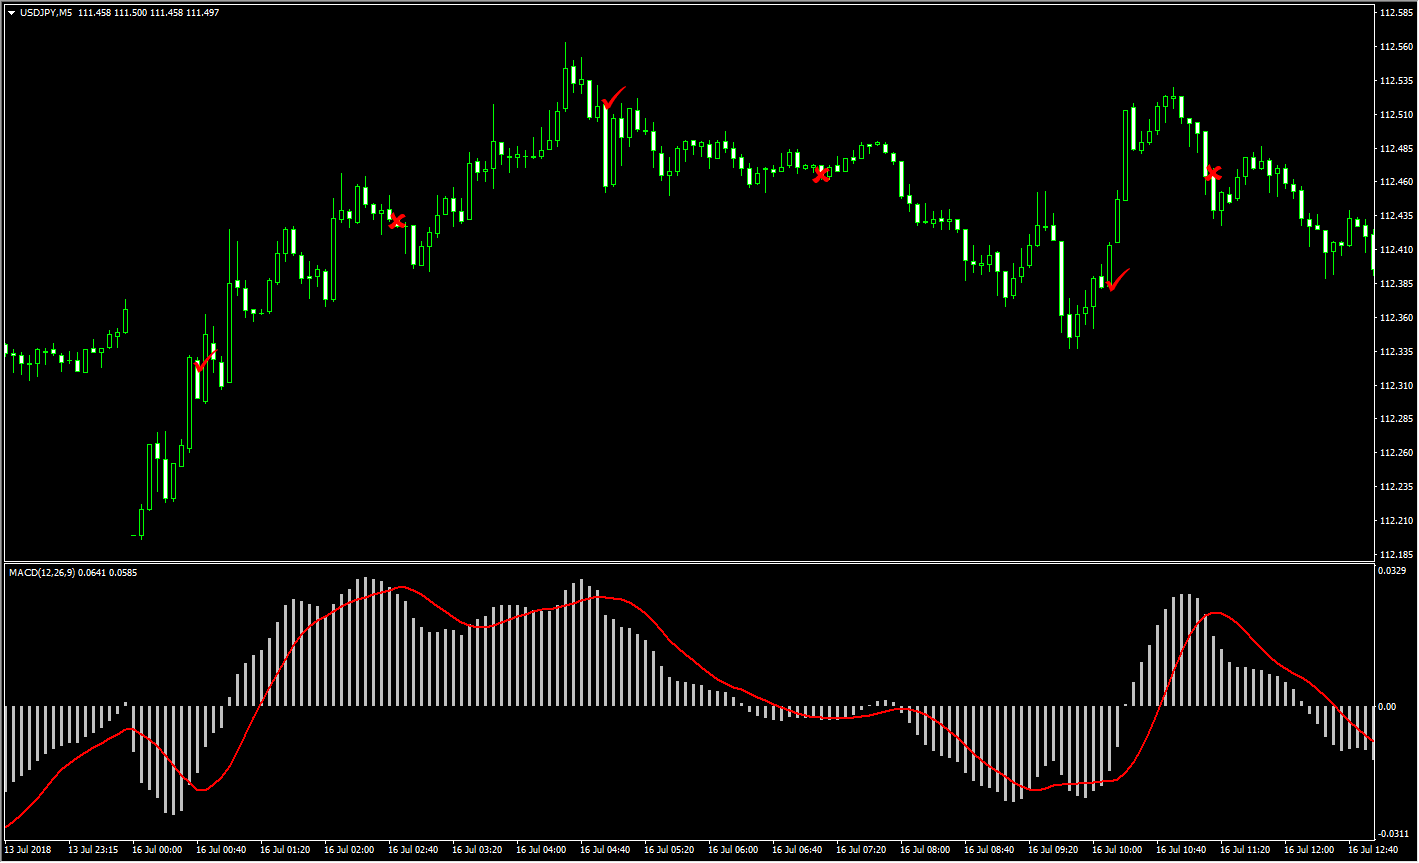Click the 112.410 price axis label
This screenshot has height=863, width=1419.
pos(1395,250)
